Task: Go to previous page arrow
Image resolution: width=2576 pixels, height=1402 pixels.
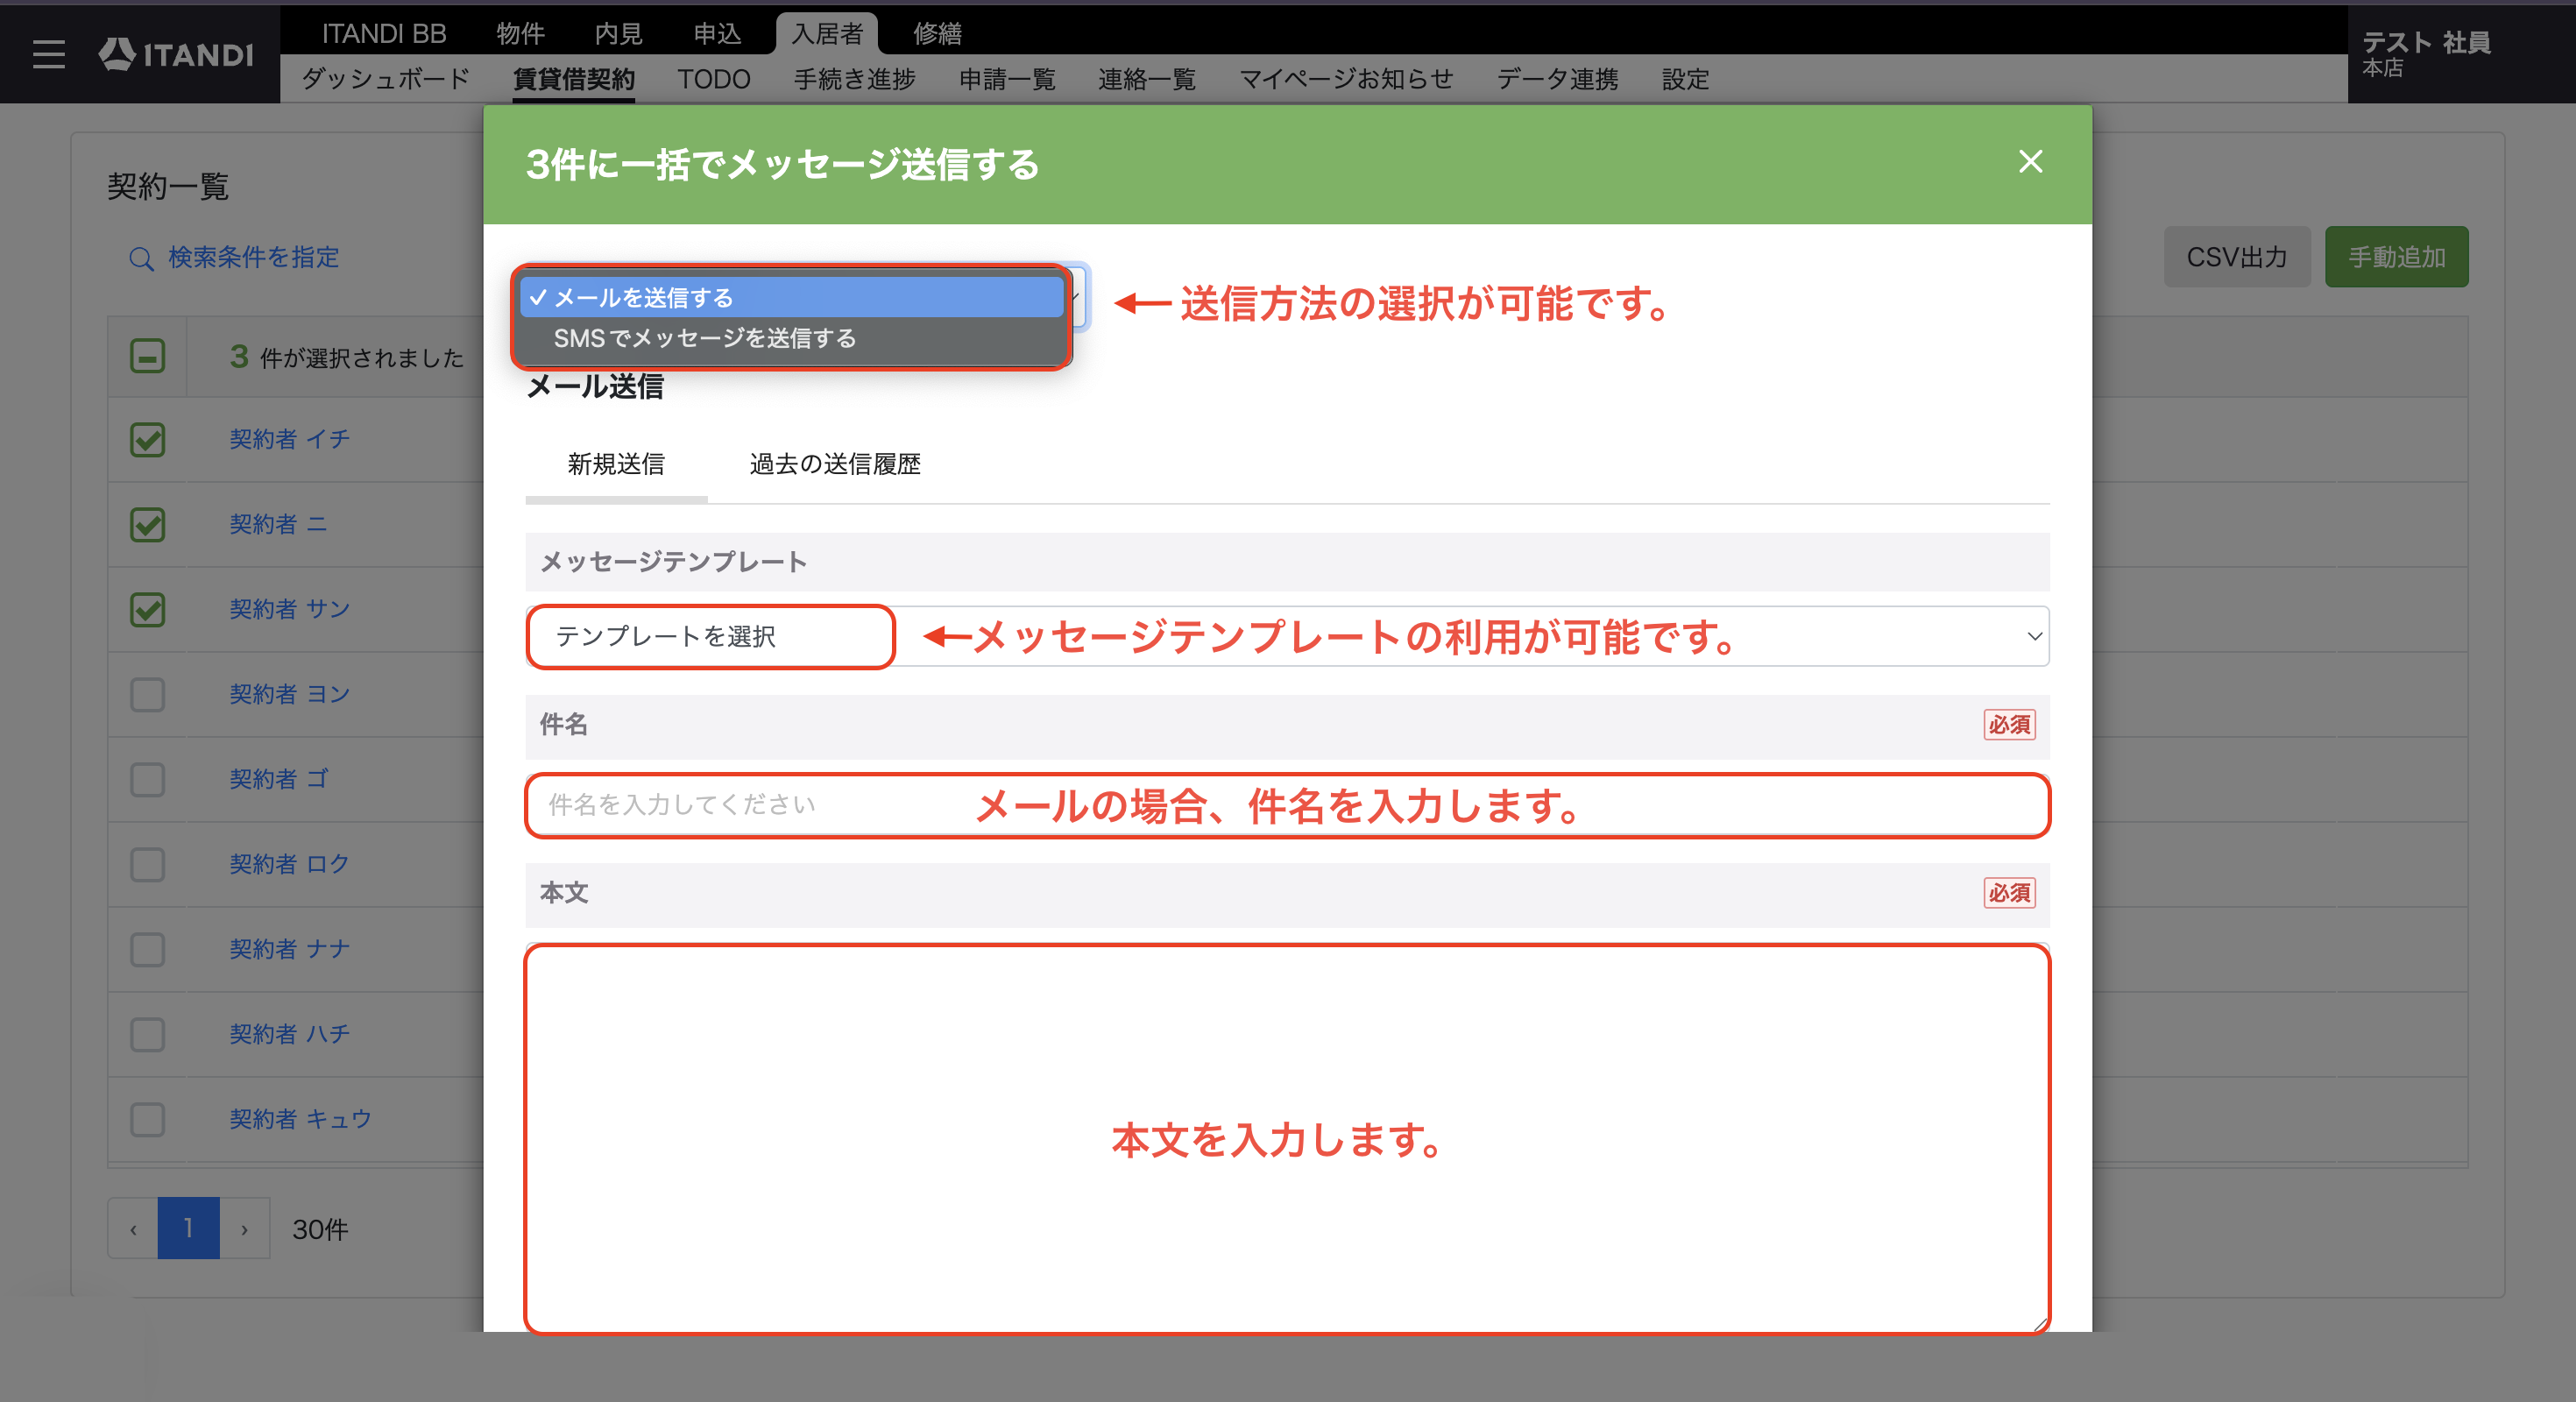Action: [x=133, y=1228]
